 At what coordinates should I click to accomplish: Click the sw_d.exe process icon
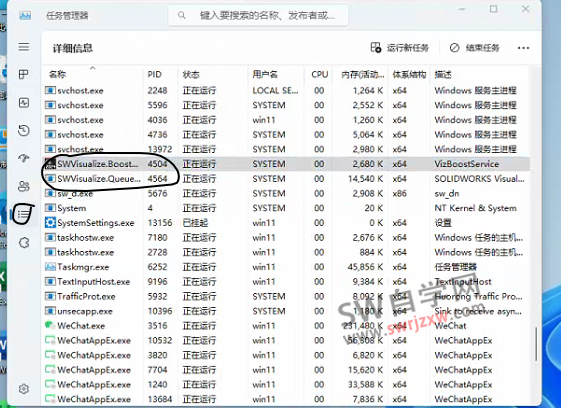point(50,193)
